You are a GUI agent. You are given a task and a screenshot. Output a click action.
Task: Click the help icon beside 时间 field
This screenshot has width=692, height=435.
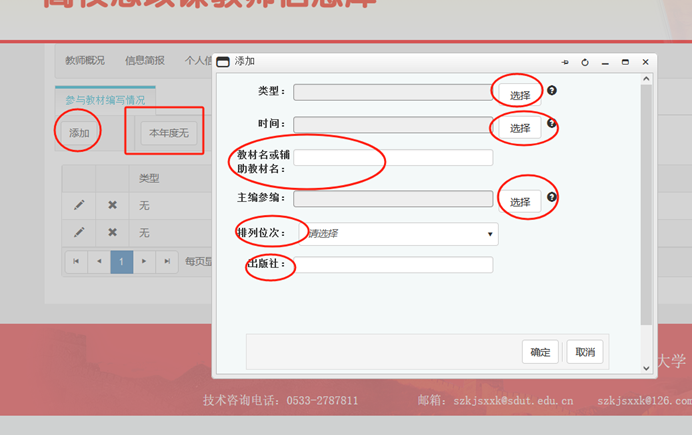coord(552,124)
